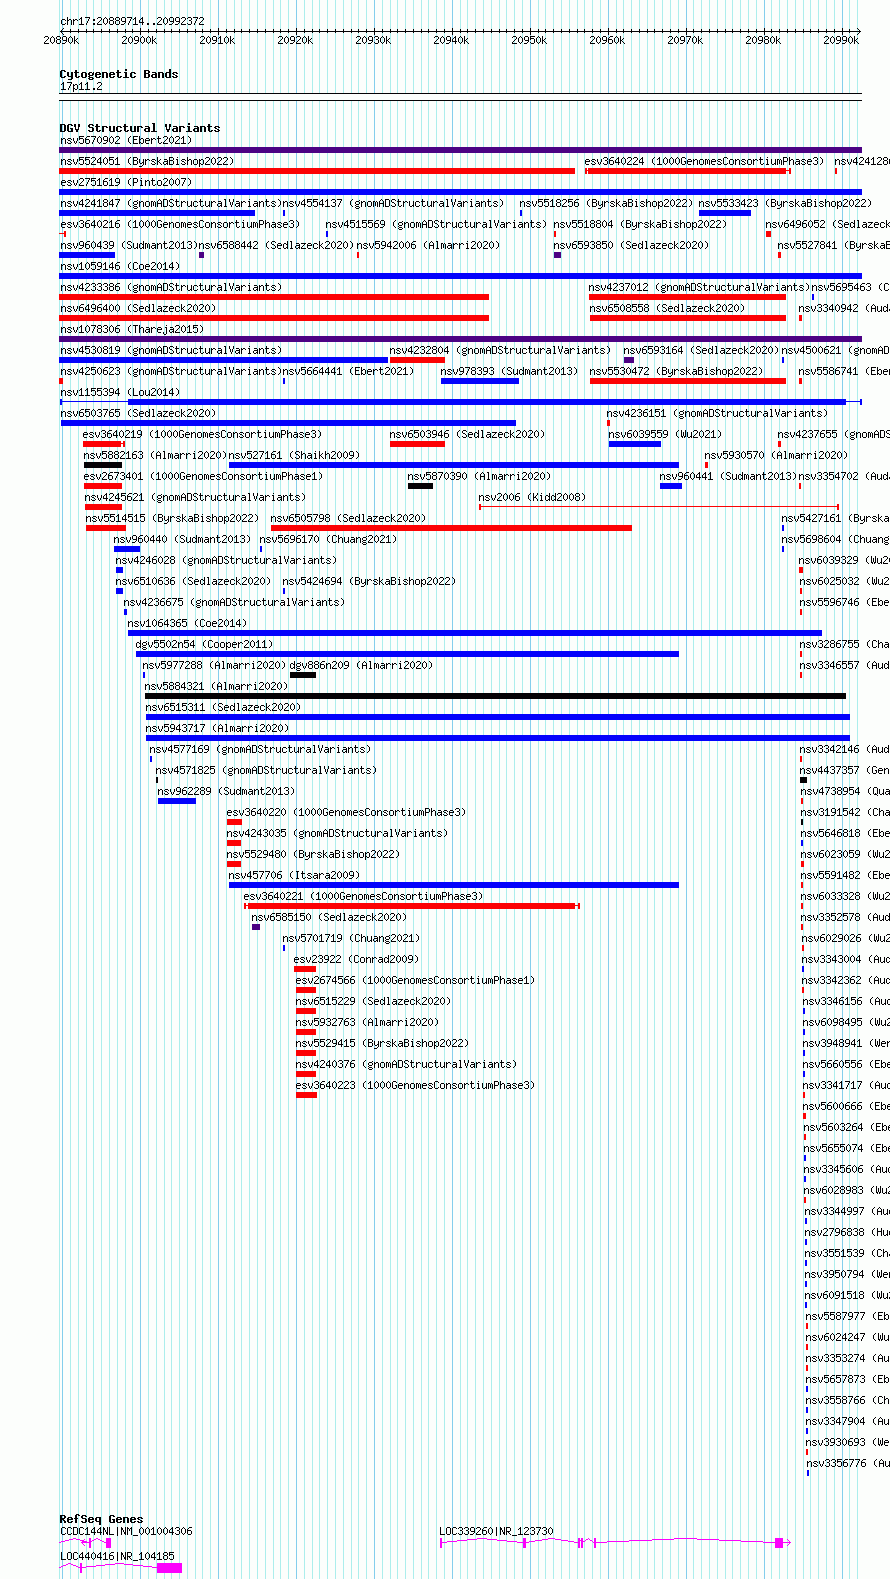Click the blue nsv6503765 Sedlazeck2020 bar

tap(288, 423)
